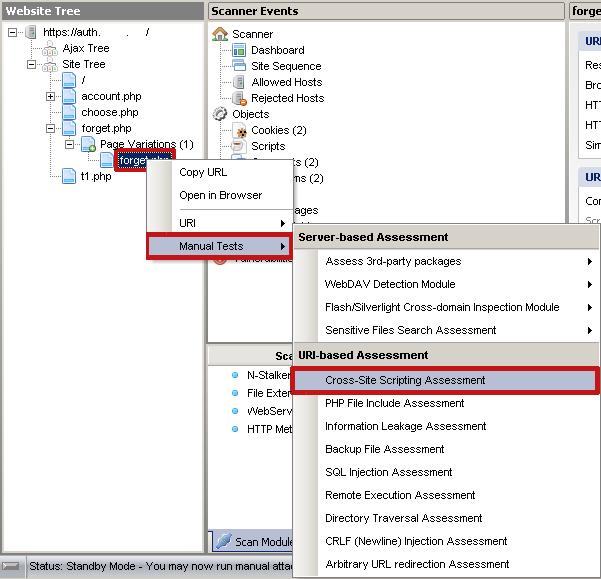The height and width of the screenshot is (579, 601).
Task: Expand the account.php node
Action: [x=50, y=96]
